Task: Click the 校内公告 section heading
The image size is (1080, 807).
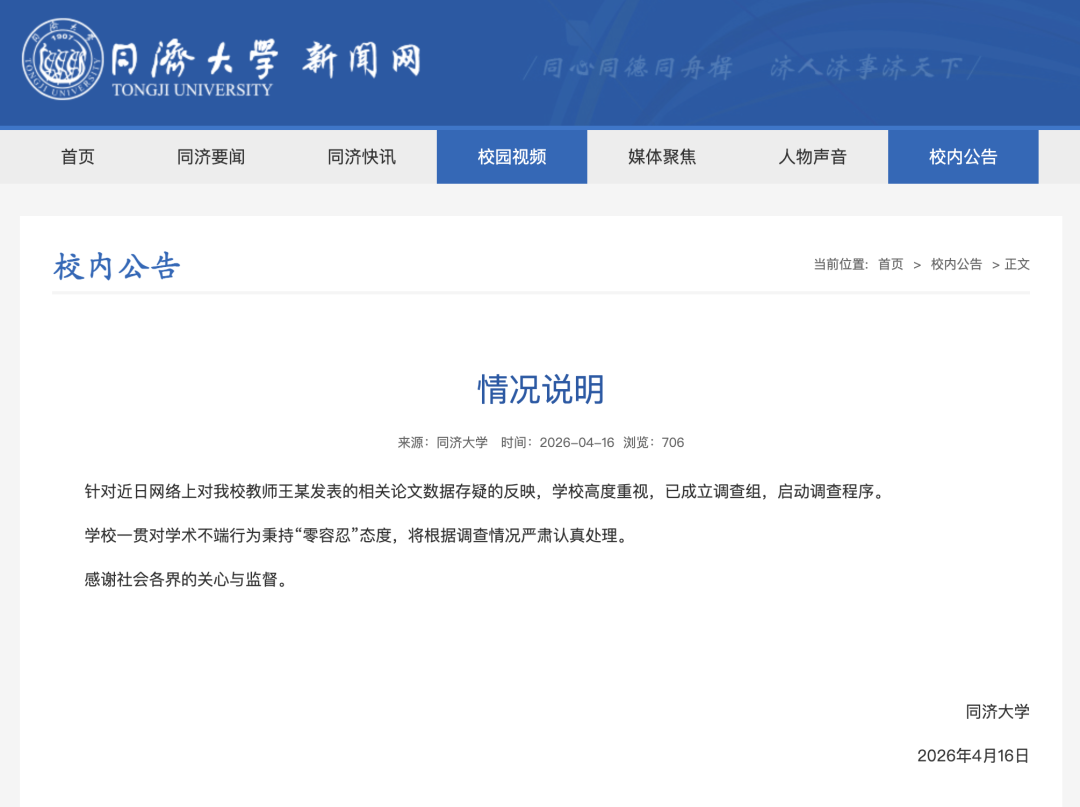Action: pos(117,267)
